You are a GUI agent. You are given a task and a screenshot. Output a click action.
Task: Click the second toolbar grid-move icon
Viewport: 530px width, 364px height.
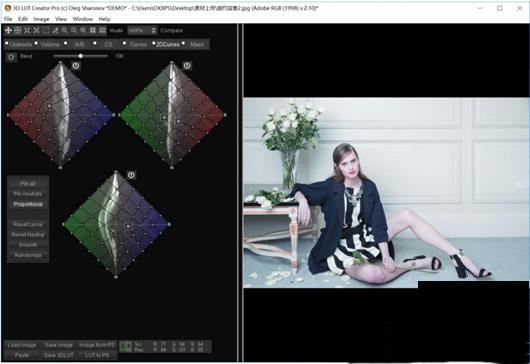point(18,30)
